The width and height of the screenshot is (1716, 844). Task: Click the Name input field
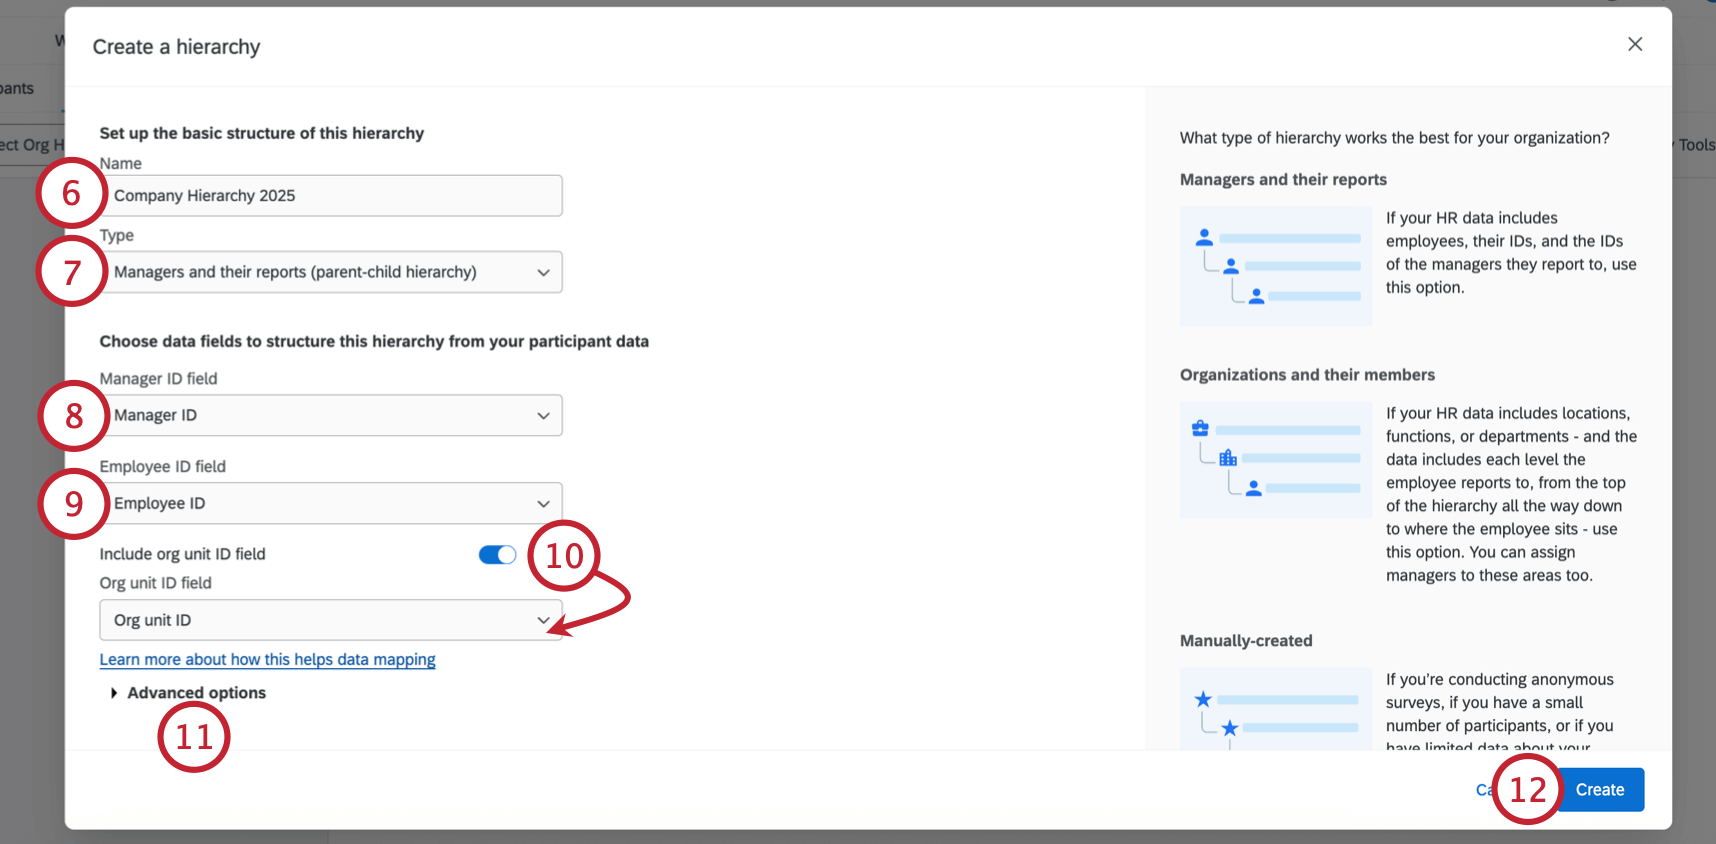(x=331, y=195)
